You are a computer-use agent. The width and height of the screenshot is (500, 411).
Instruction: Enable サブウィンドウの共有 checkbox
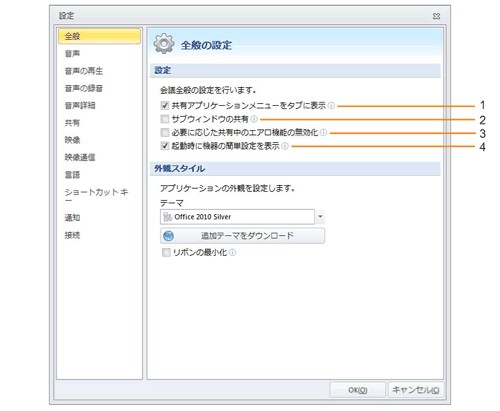pos(165,119)
